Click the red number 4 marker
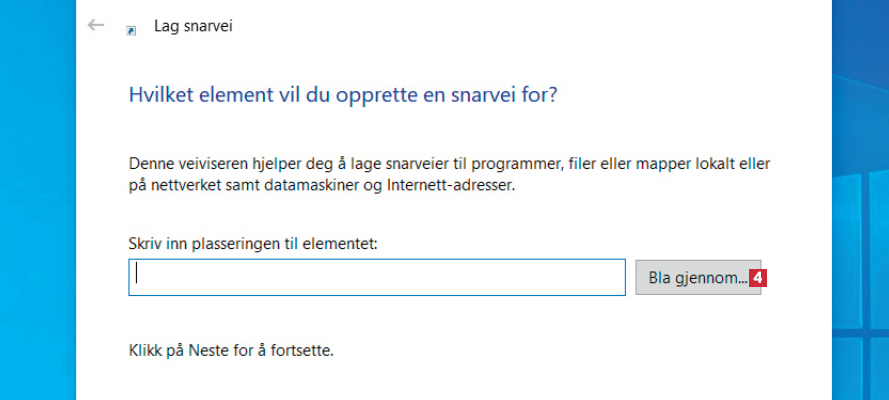Screen dimensions: 889x400 pyautogui.click(x=758, y=277)
